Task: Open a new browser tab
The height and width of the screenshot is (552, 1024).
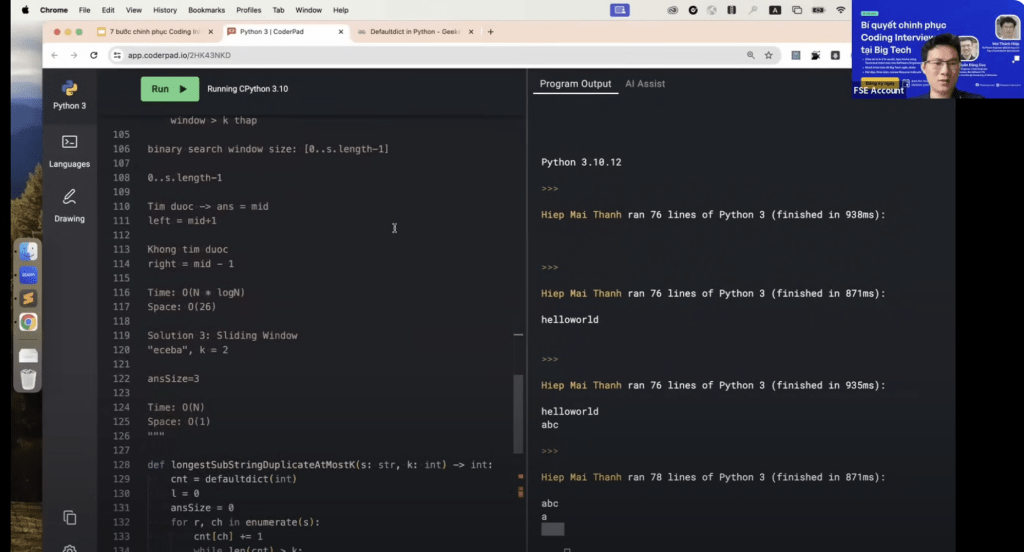Action: coord(490,31)
